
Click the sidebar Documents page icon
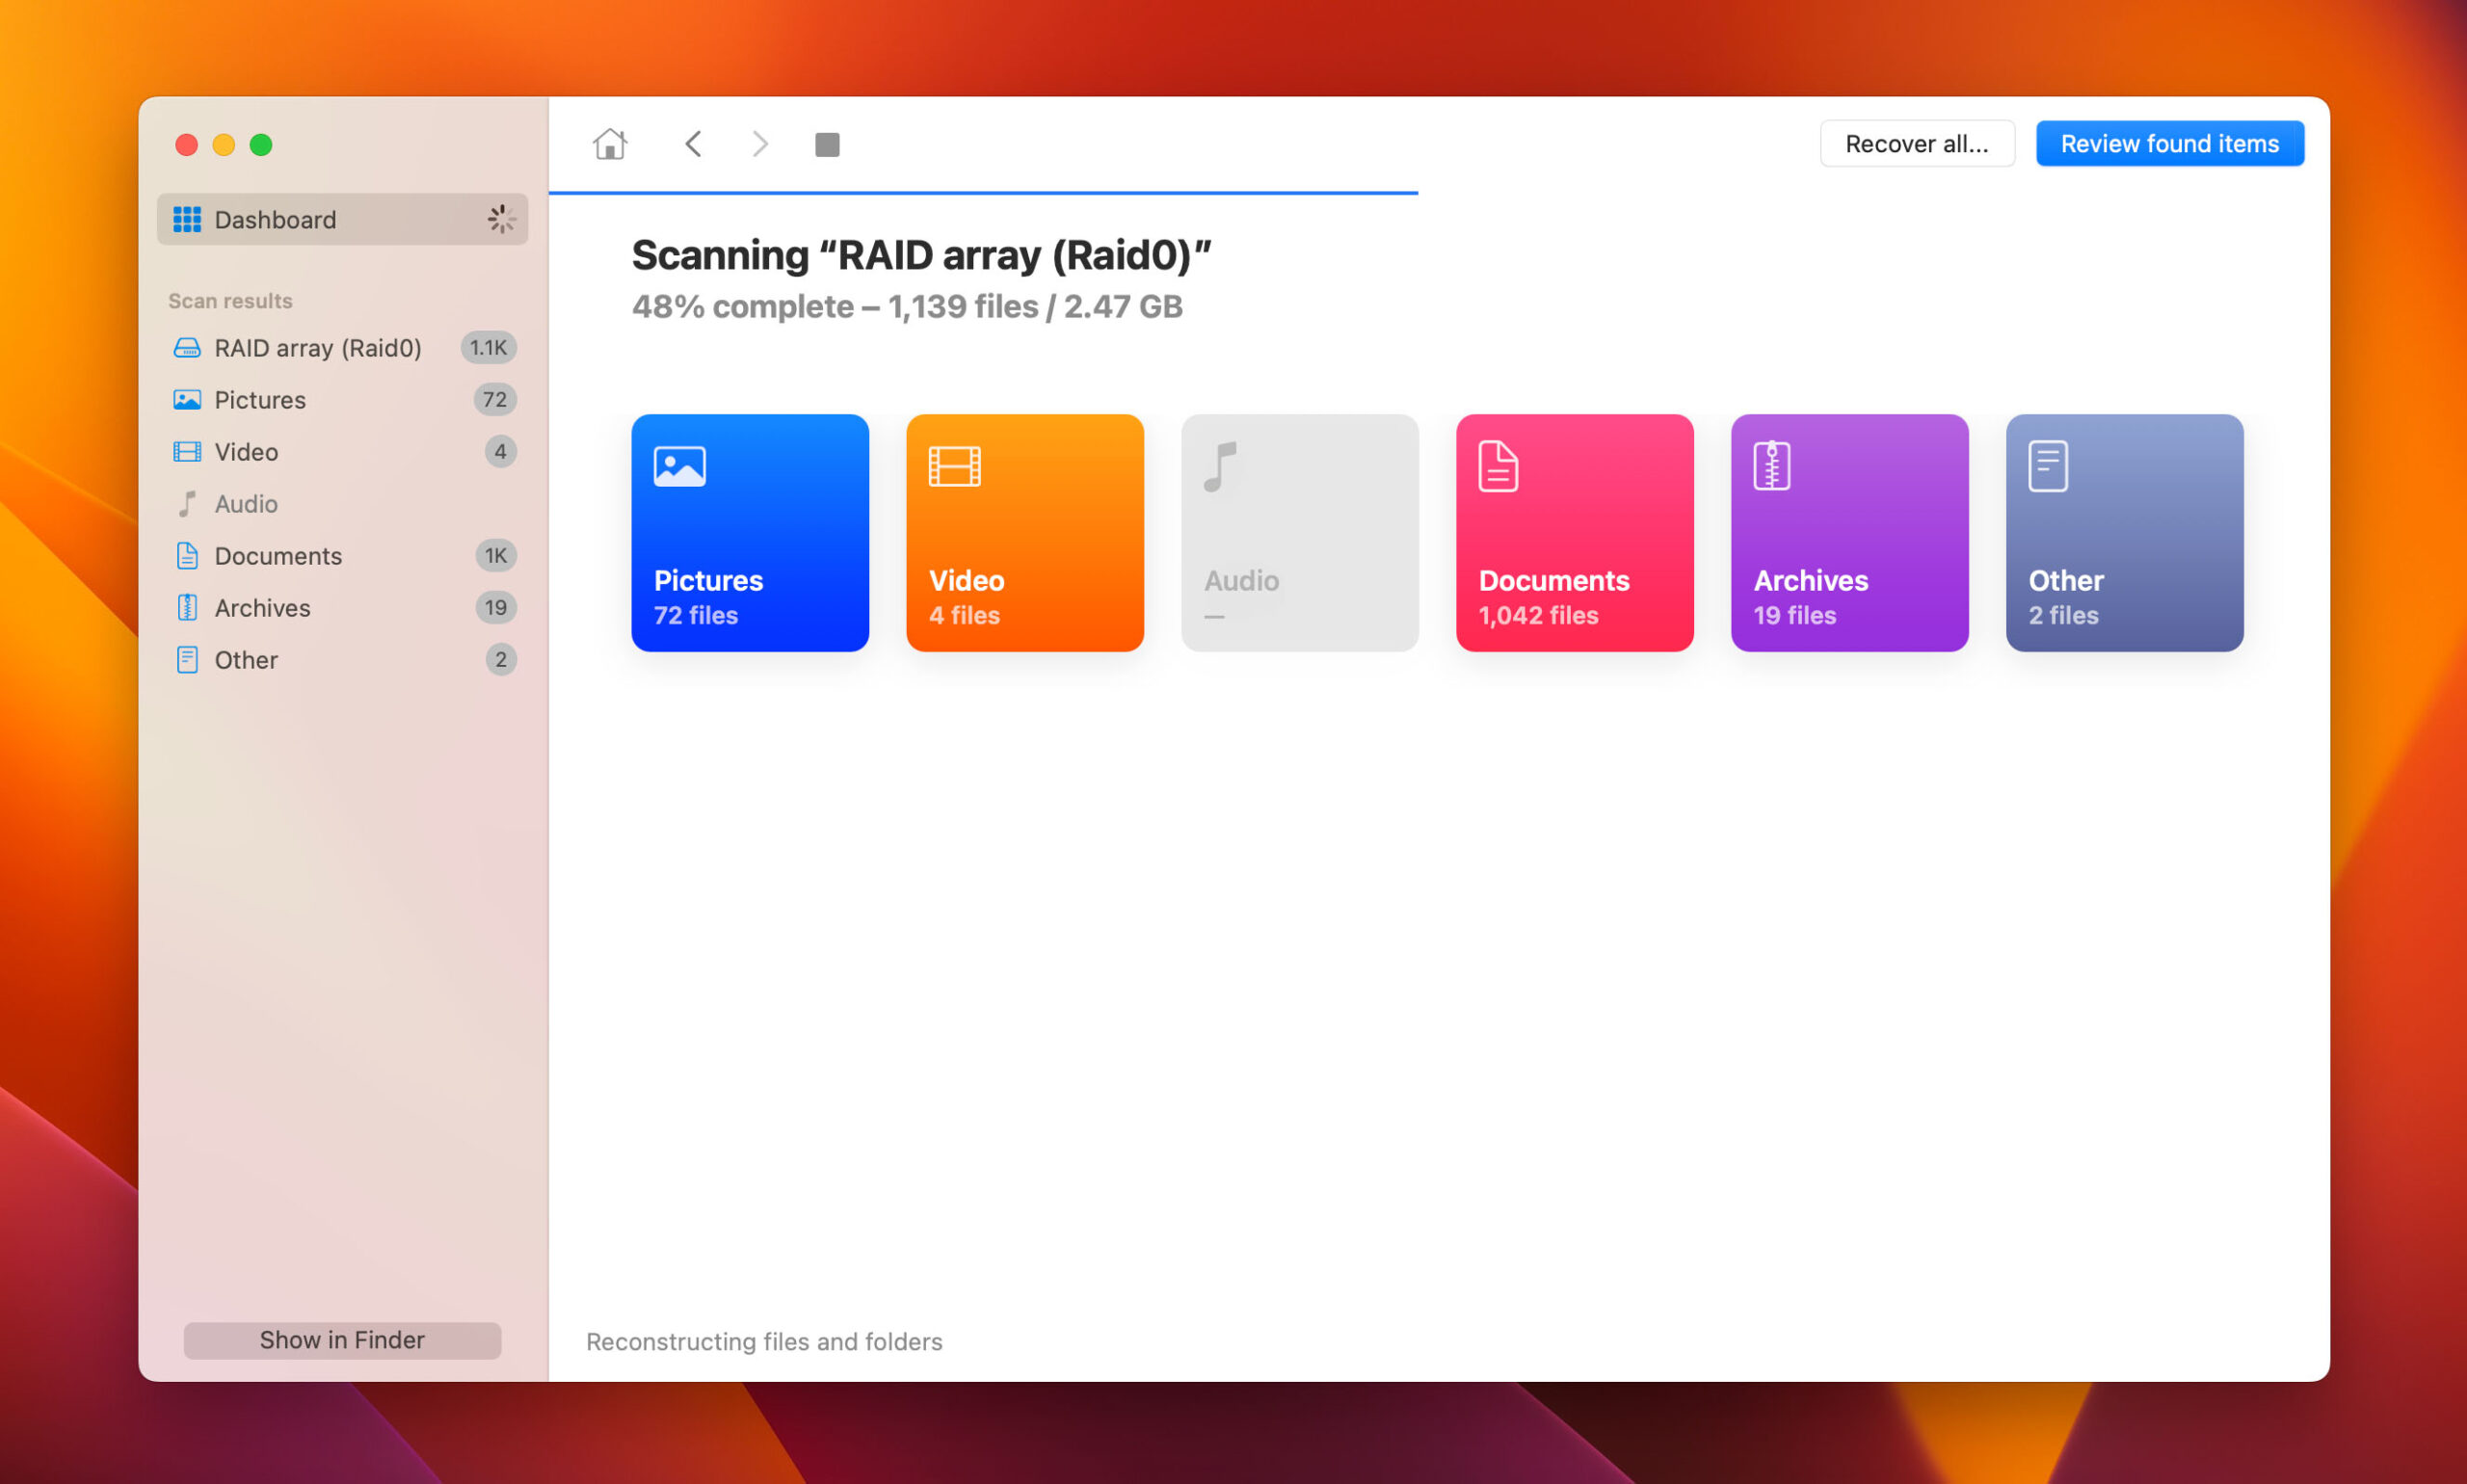tap(187, 555)
